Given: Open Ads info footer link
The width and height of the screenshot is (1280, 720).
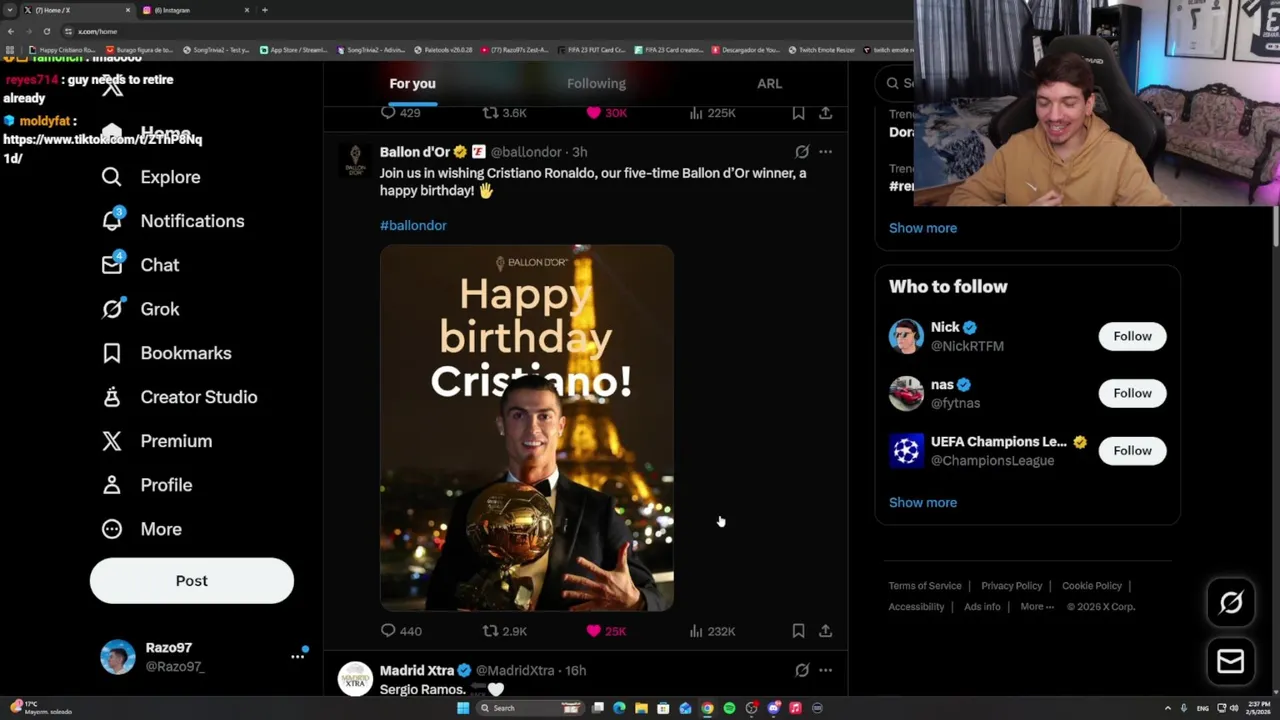Looking at the screenshot, I should pos(982,607).
